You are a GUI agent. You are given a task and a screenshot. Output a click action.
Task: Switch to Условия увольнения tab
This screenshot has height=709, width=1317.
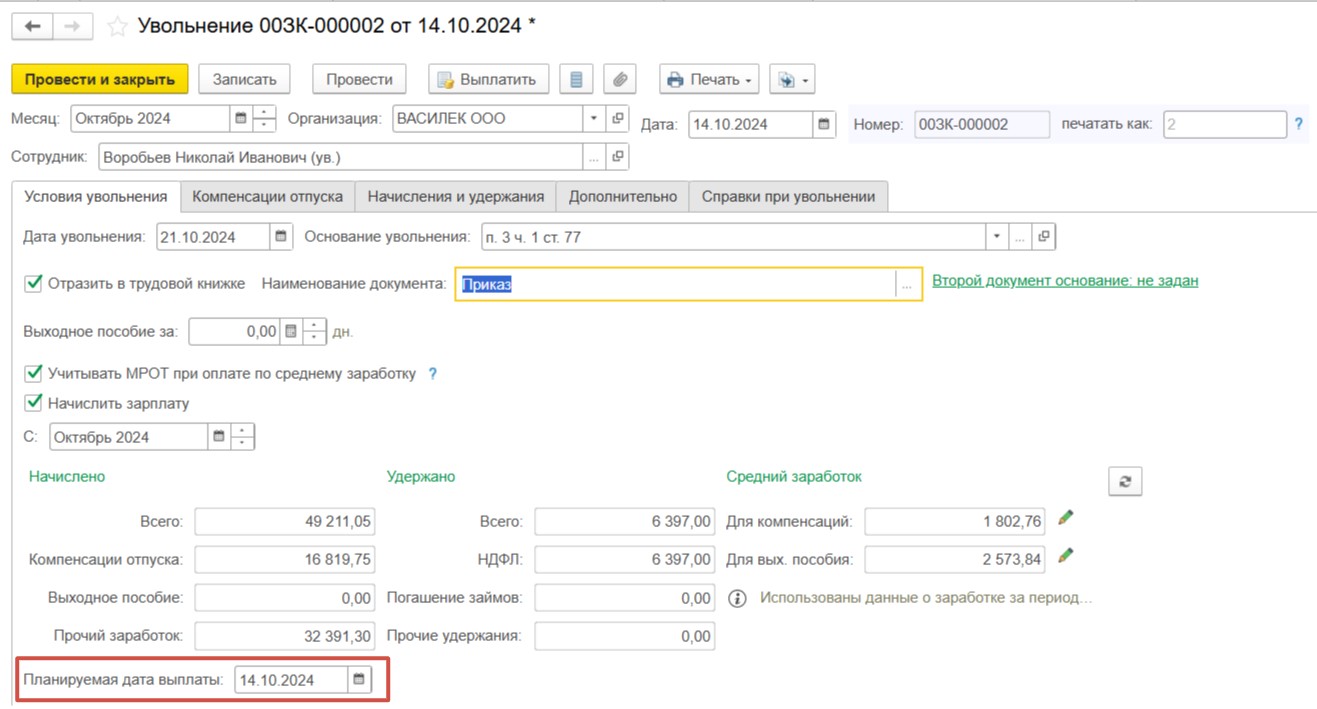tap(96, 197)
